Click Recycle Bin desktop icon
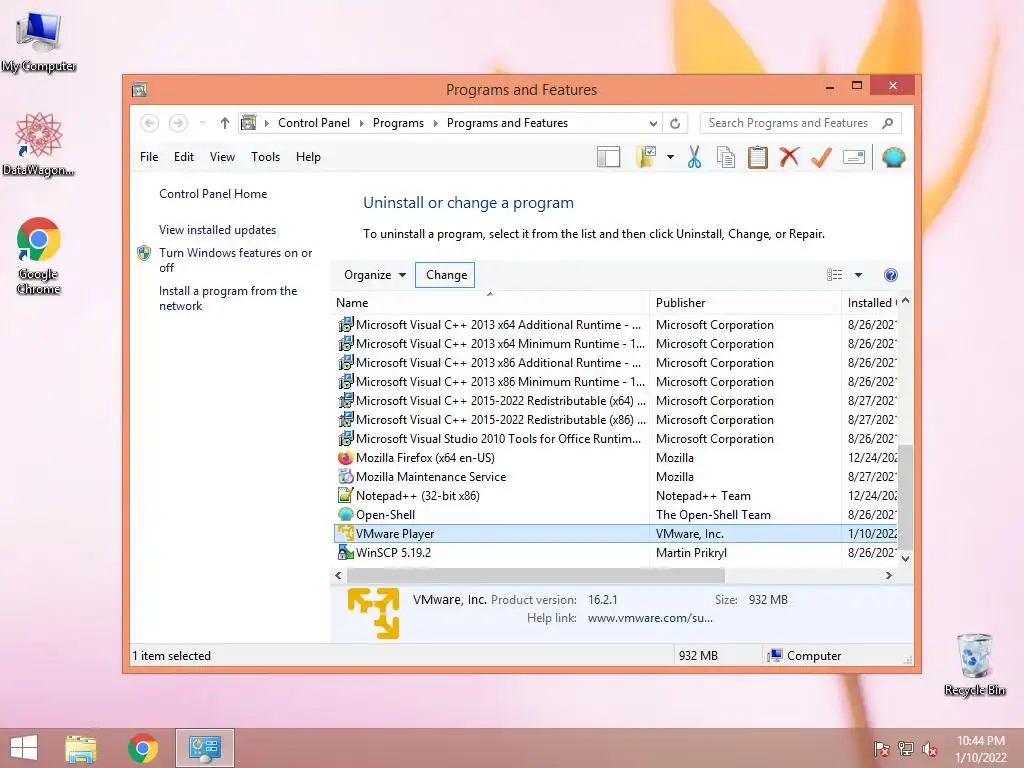This screenshot has height=768, width=1024. point(975,664)
